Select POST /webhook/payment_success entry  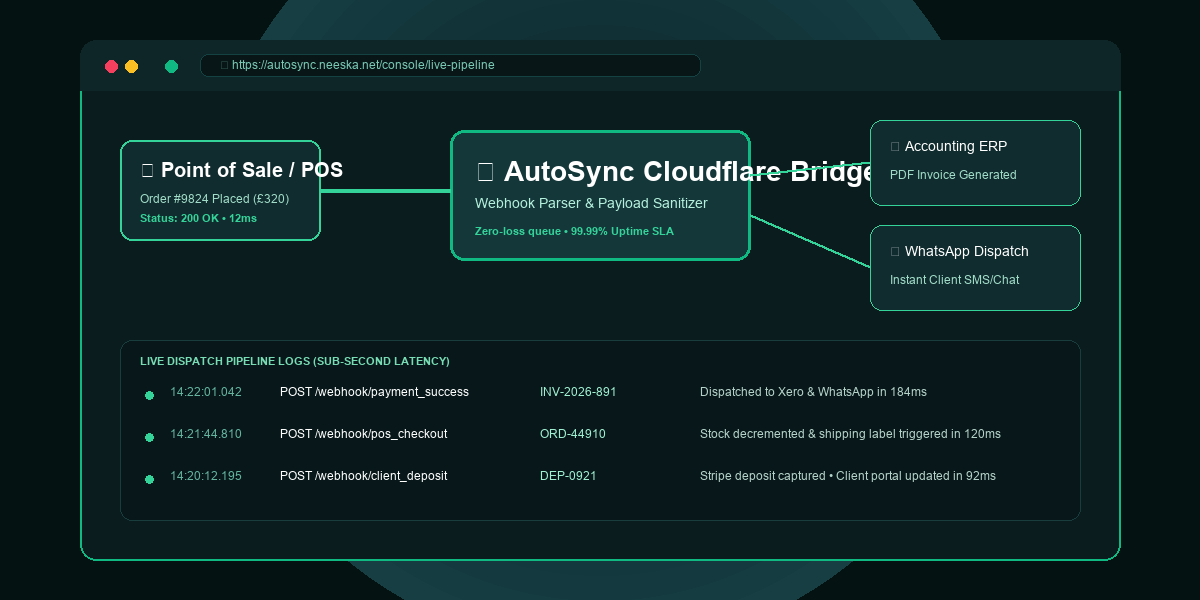point(374,392)
